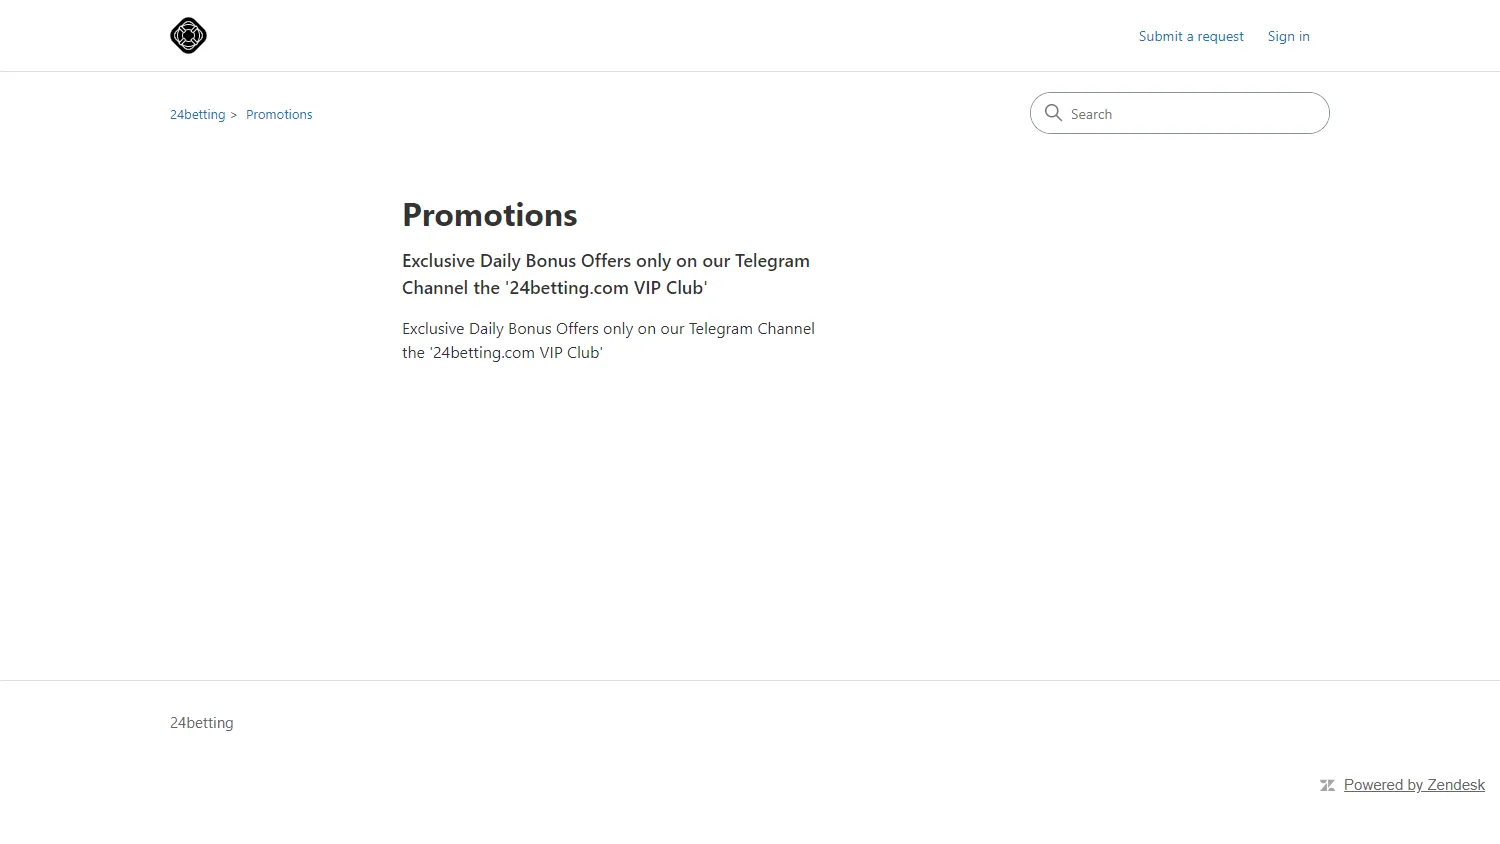This screenshot has height=844, width=1500.
Task: Click the Zendesk logo icon in the footer
Action: [1327, 785]
